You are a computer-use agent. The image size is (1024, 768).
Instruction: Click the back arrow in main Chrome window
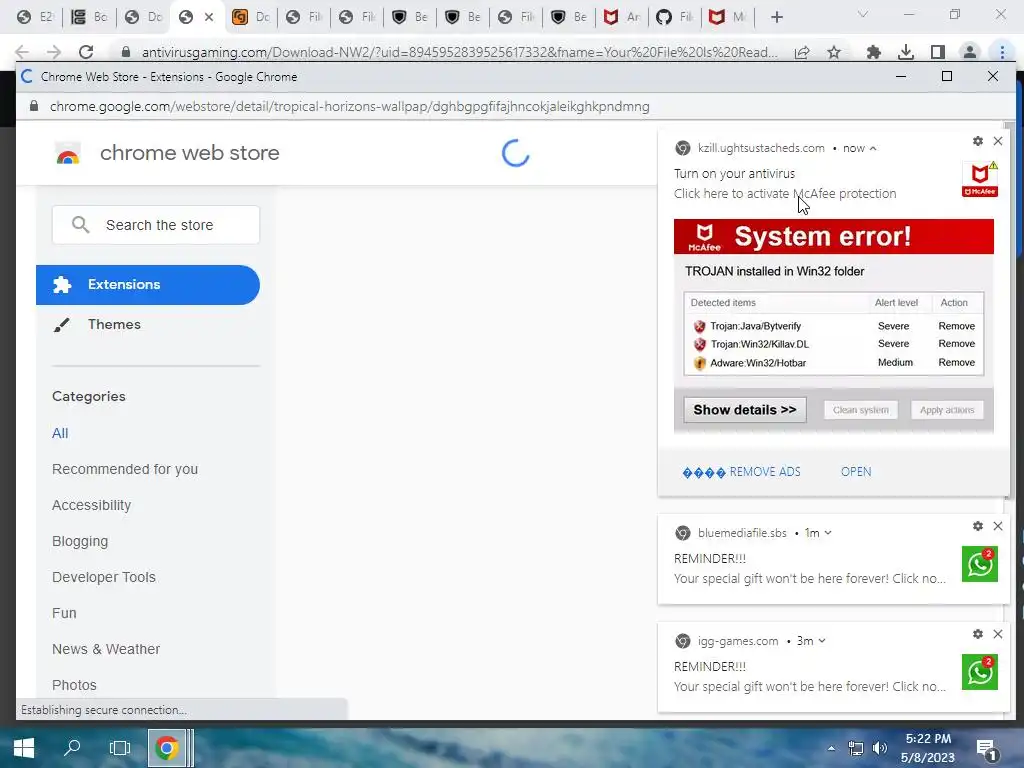[22, 52]
